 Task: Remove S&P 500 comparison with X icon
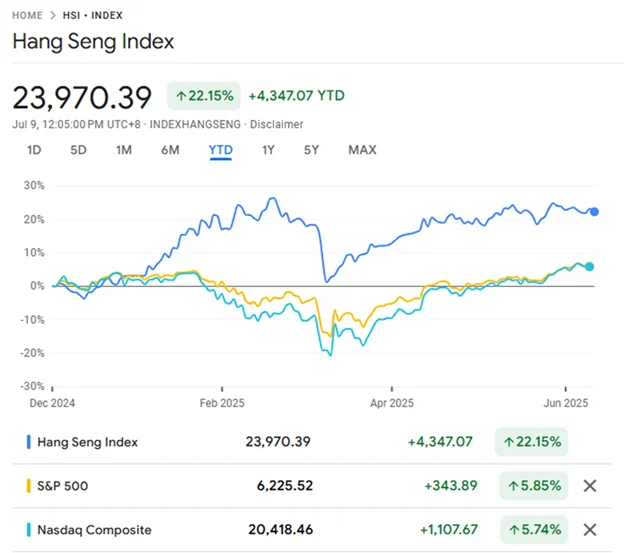(x=590, y=485)
